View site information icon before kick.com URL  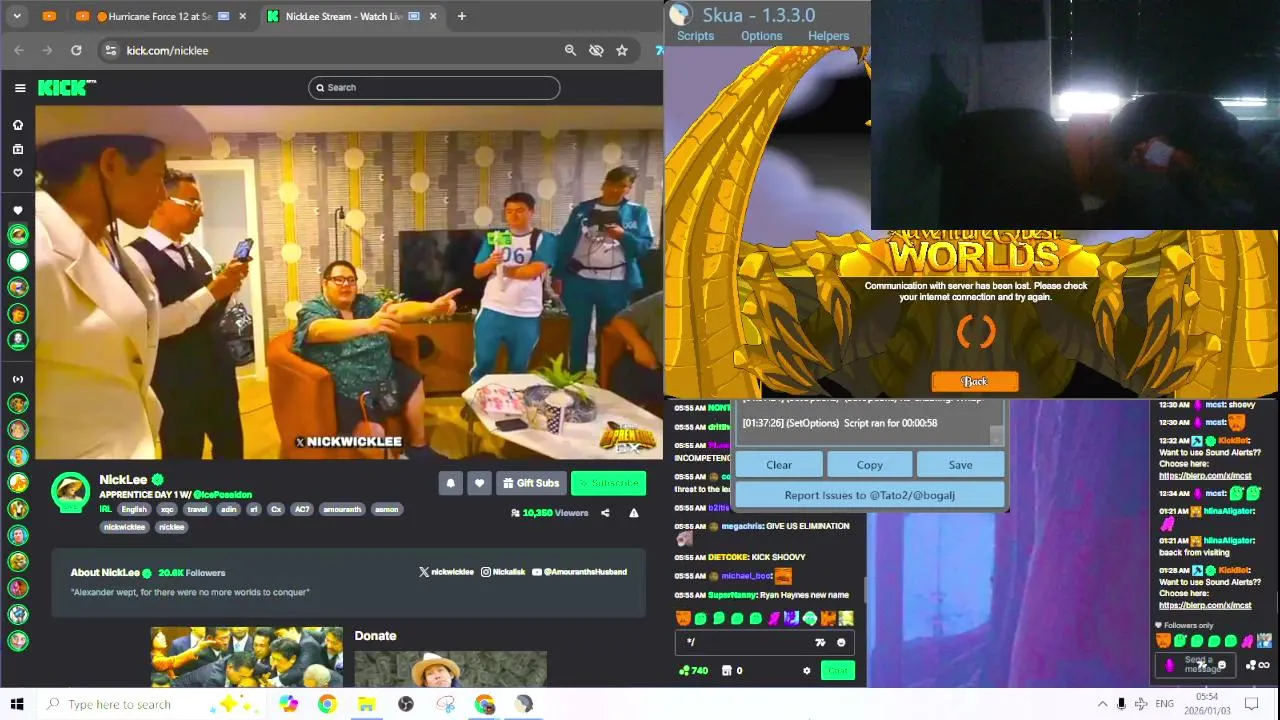click(x=110, y=50)
